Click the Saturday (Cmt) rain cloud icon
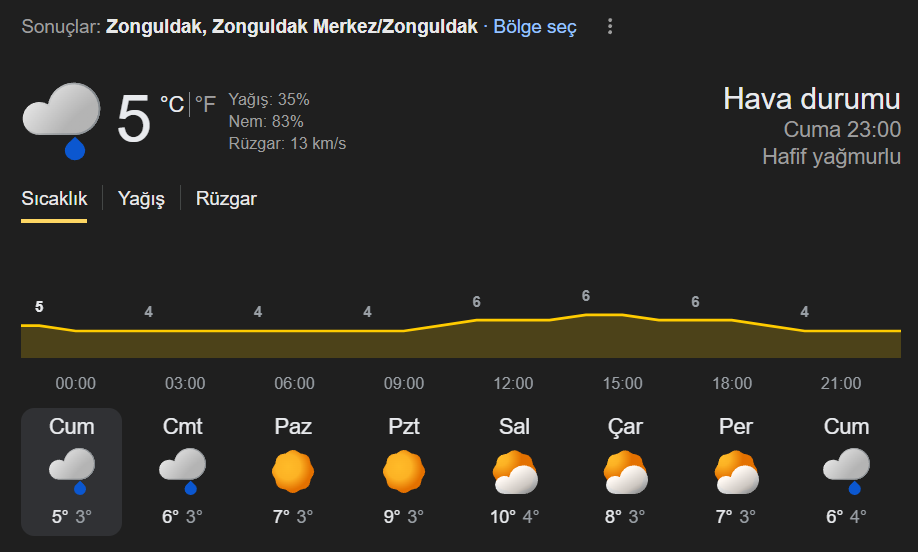918x552 pixels. click(x=182, y=470)
